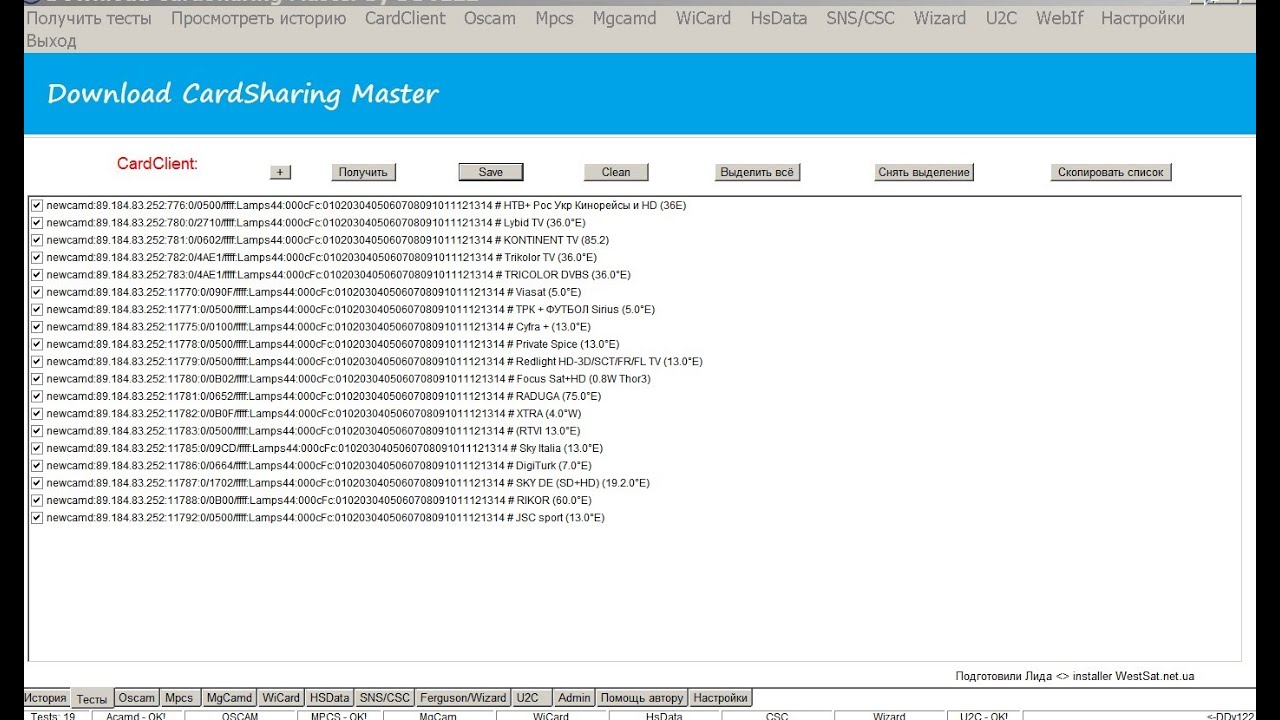Click the CardClient: red label
This screenshot has height=720, width=1280.
click(x=158, y=164)
